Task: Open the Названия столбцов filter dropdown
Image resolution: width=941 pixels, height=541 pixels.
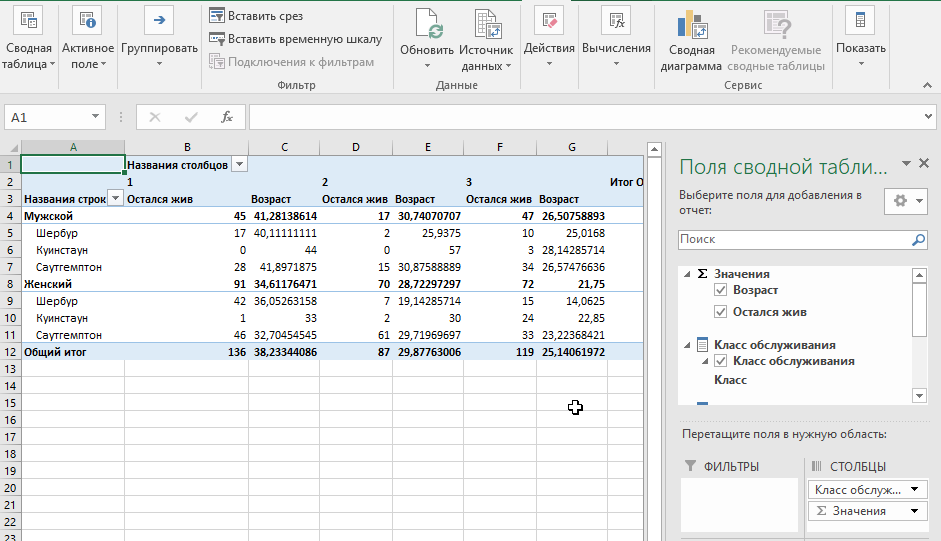Action: 239,165
